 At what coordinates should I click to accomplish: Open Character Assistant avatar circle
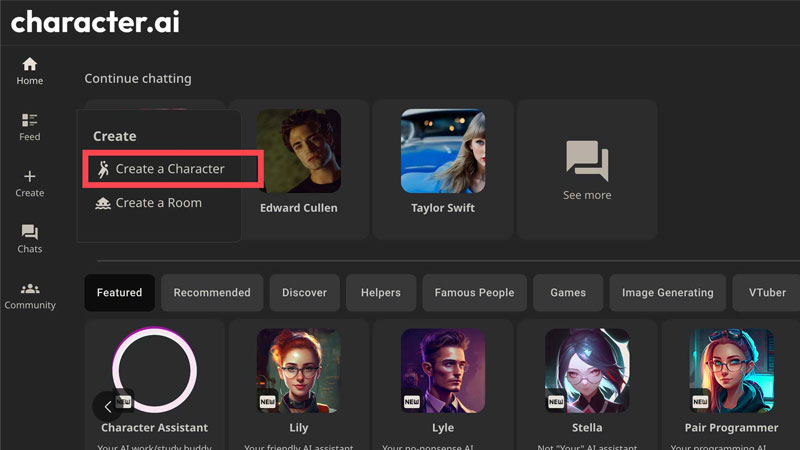(155, 370)
